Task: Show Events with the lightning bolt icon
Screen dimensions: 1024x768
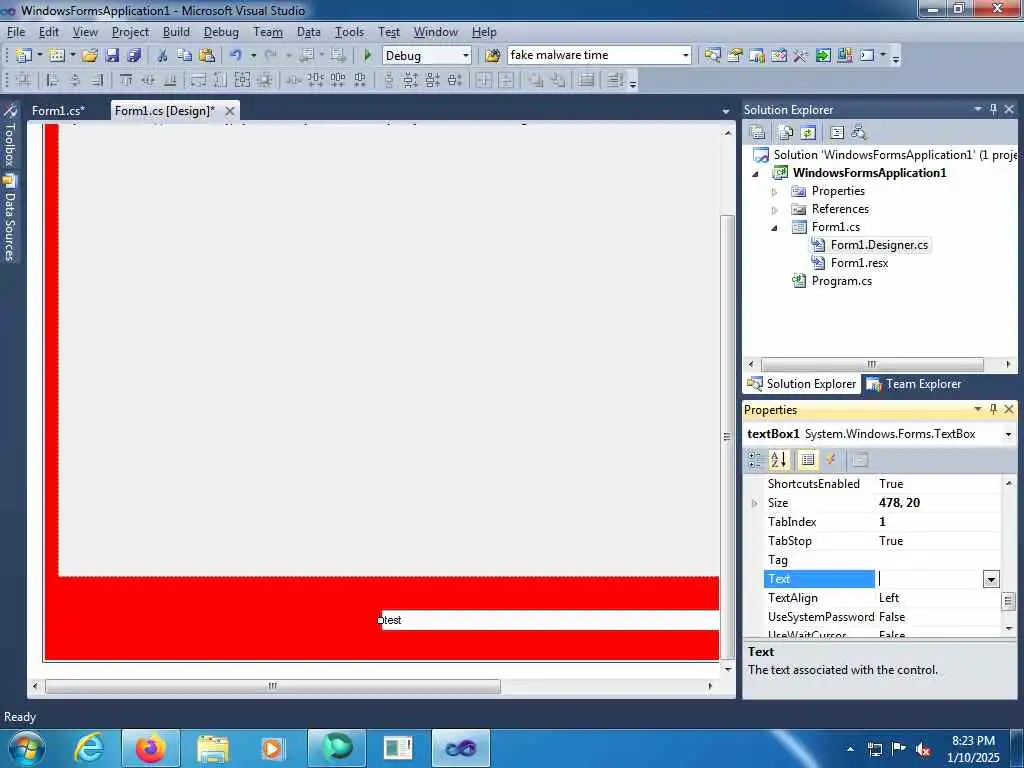Action: click(x=831, y=460)
